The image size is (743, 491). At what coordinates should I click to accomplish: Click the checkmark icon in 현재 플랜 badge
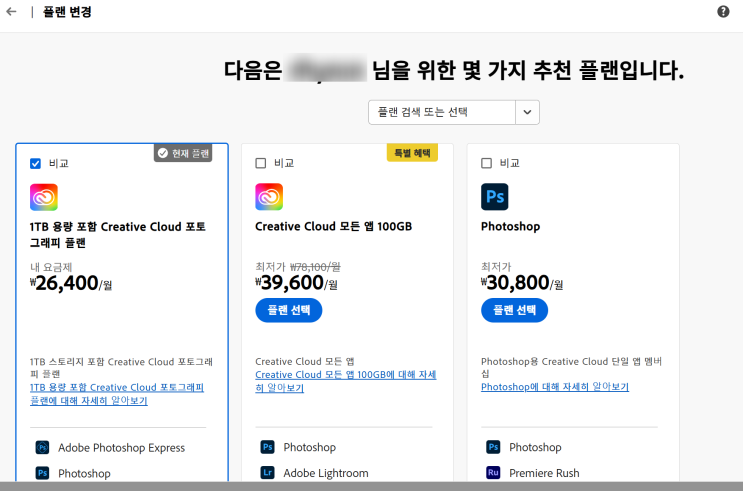[x=163, y=153]
